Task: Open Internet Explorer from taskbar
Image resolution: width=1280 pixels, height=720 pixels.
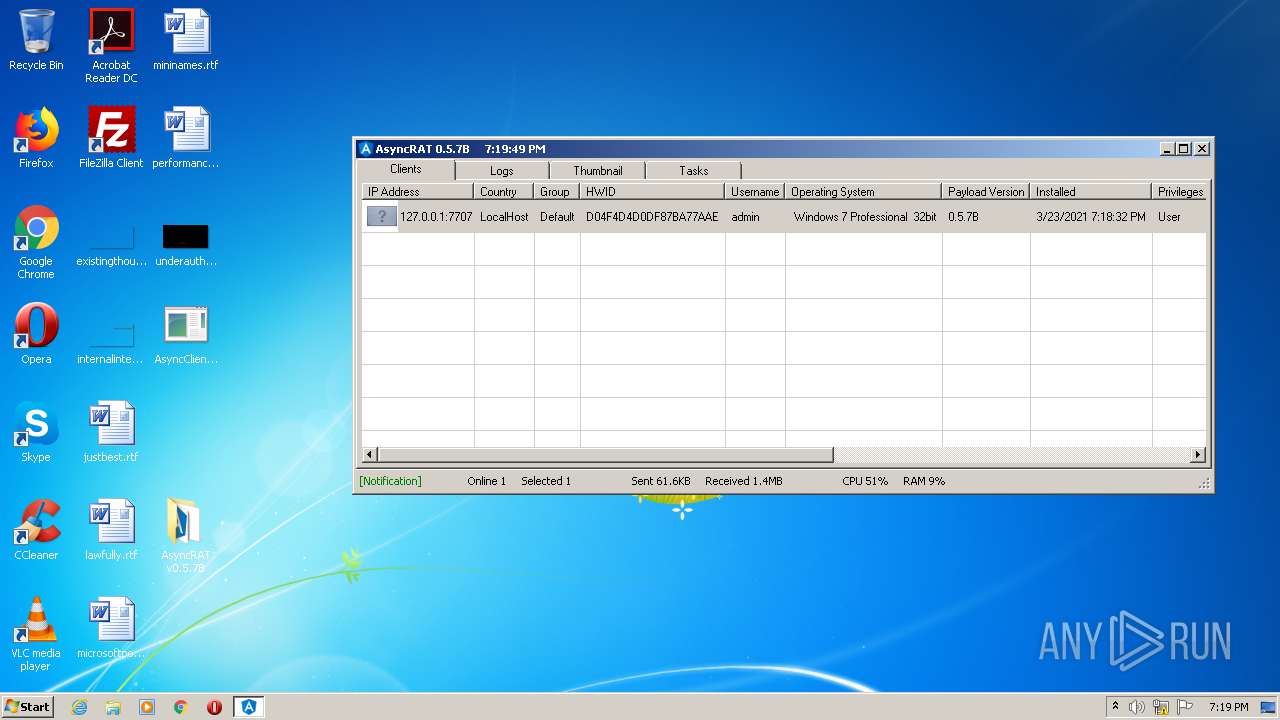Action: coord(79,707)
